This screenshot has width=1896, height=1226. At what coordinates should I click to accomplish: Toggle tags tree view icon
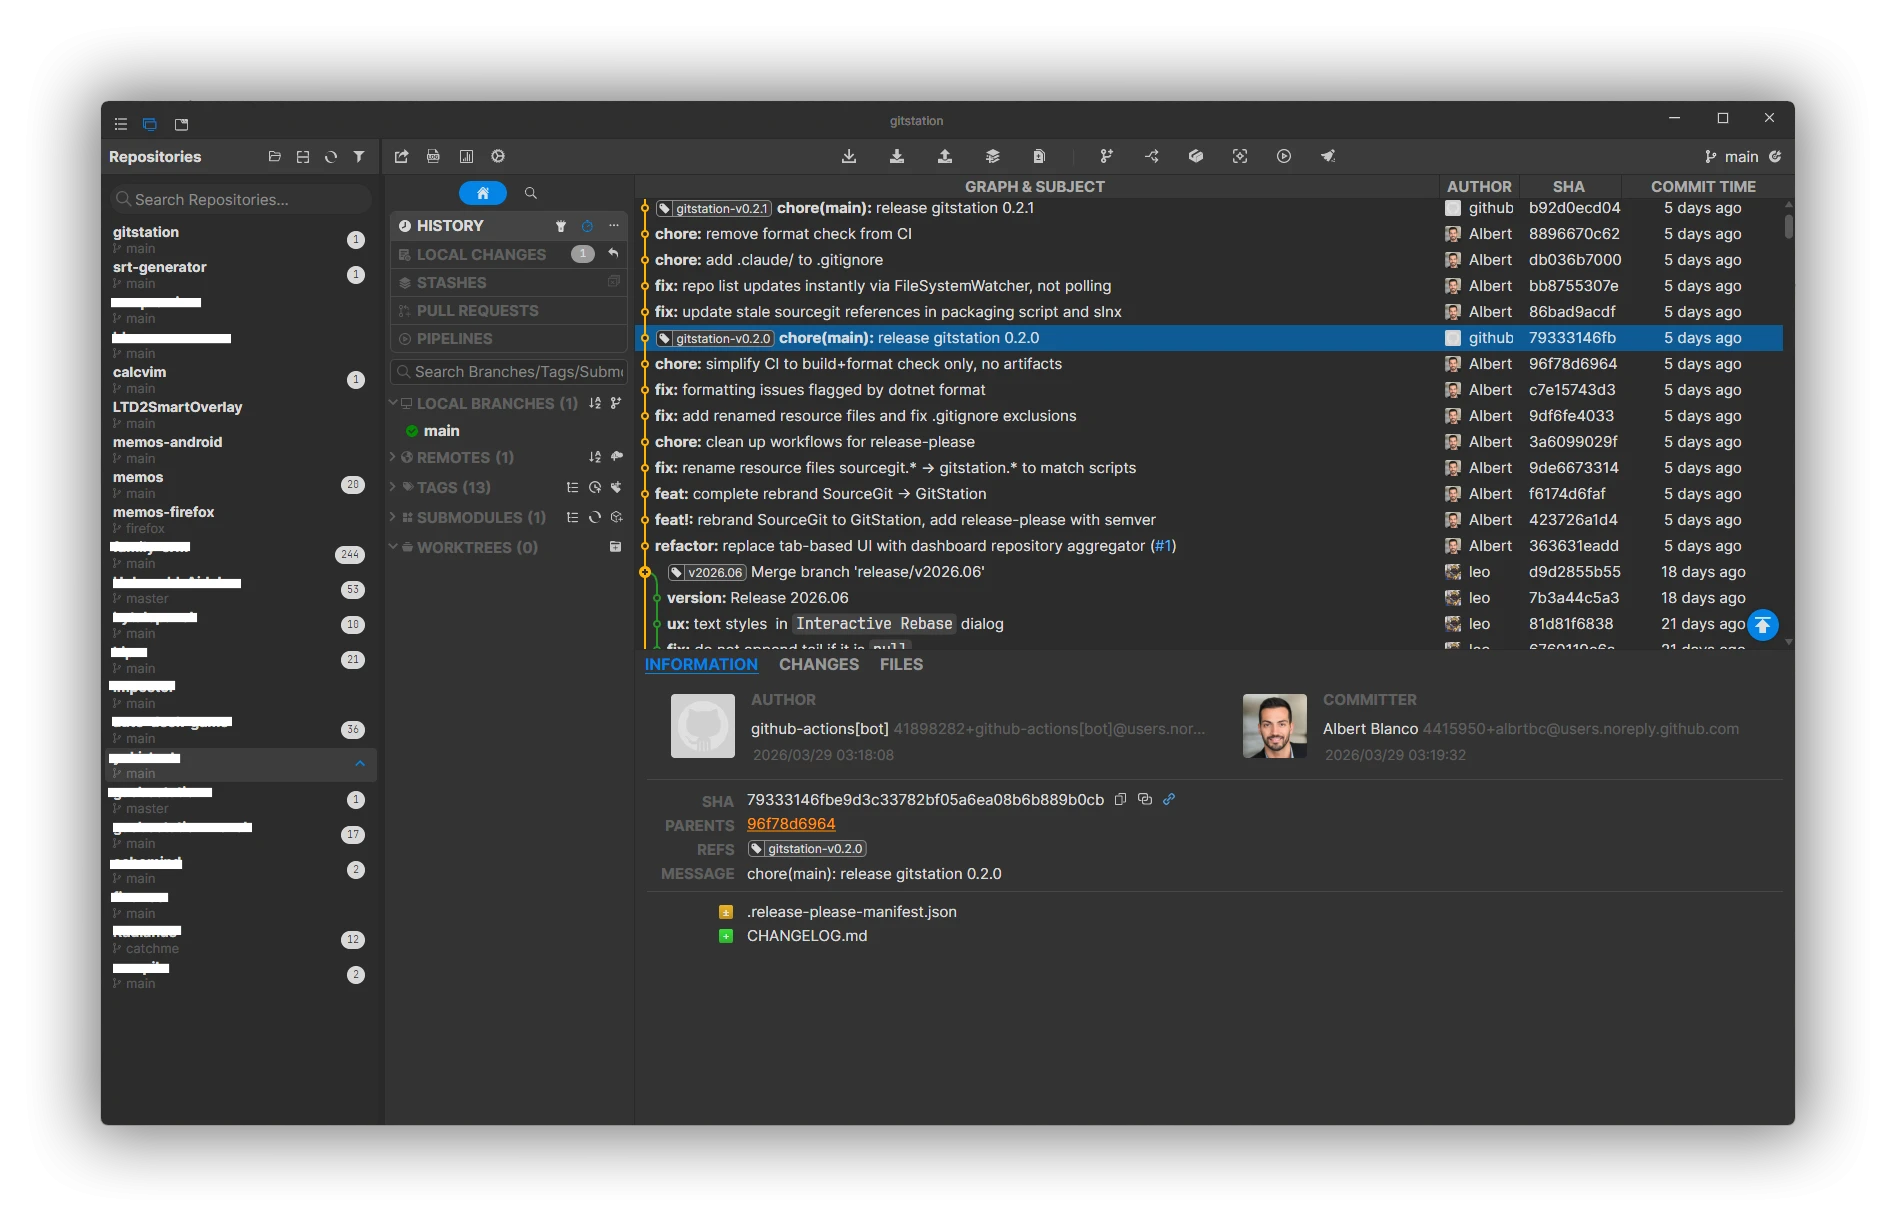pyautogui.click(x=573, y=487)
